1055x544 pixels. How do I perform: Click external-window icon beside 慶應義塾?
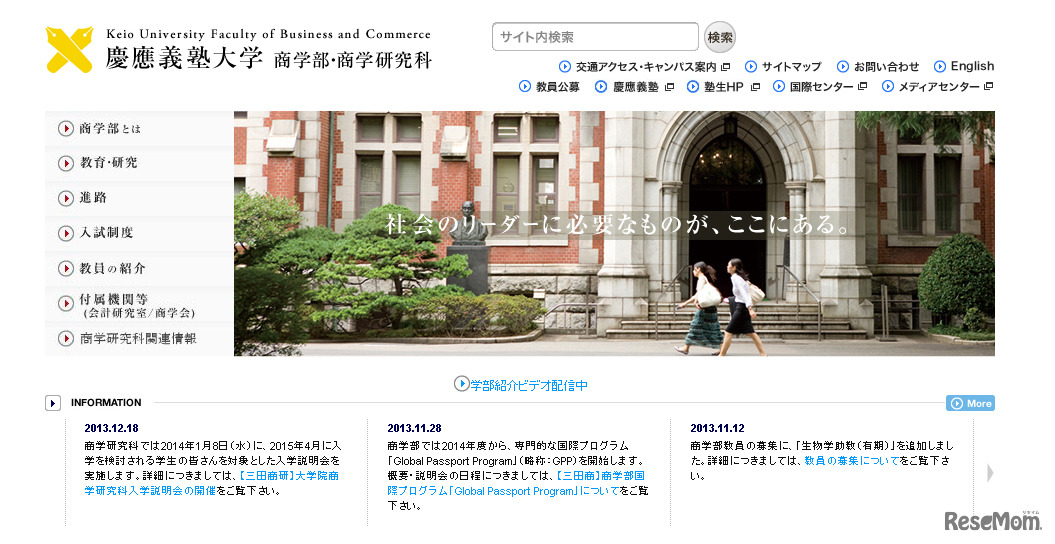point(669,87)
